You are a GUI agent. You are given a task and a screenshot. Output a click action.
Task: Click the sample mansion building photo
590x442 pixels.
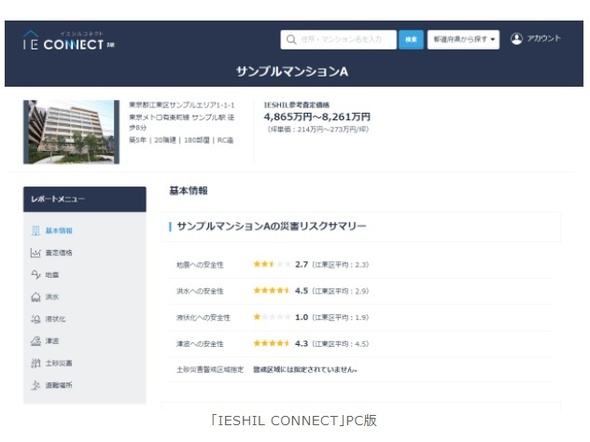pos(71,132)
